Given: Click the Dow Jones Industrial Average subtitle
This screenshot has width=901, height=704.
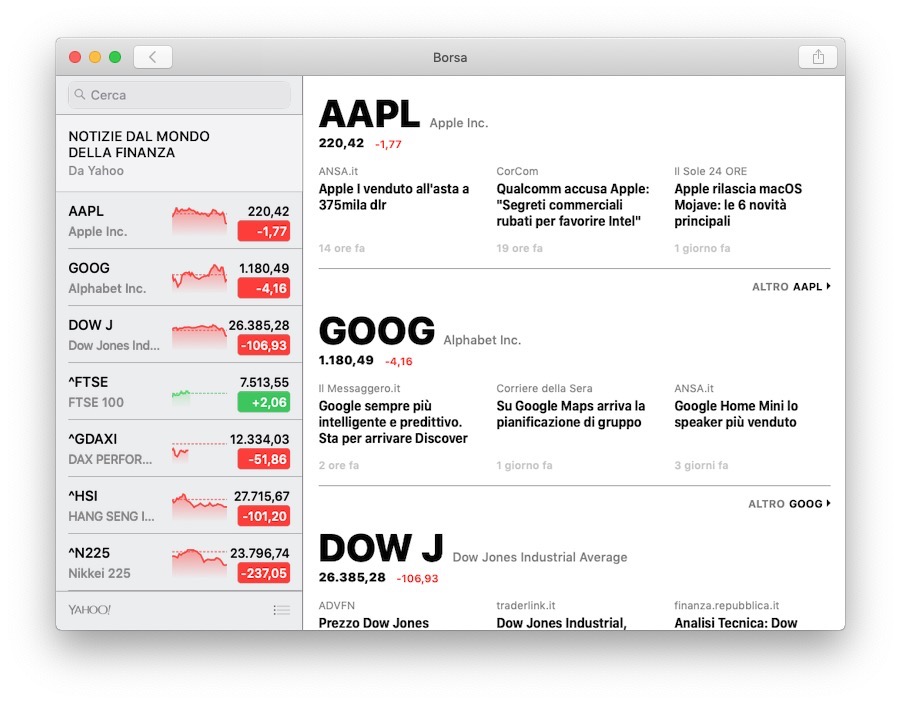Looking at the screenshot, I should [540, 557].
